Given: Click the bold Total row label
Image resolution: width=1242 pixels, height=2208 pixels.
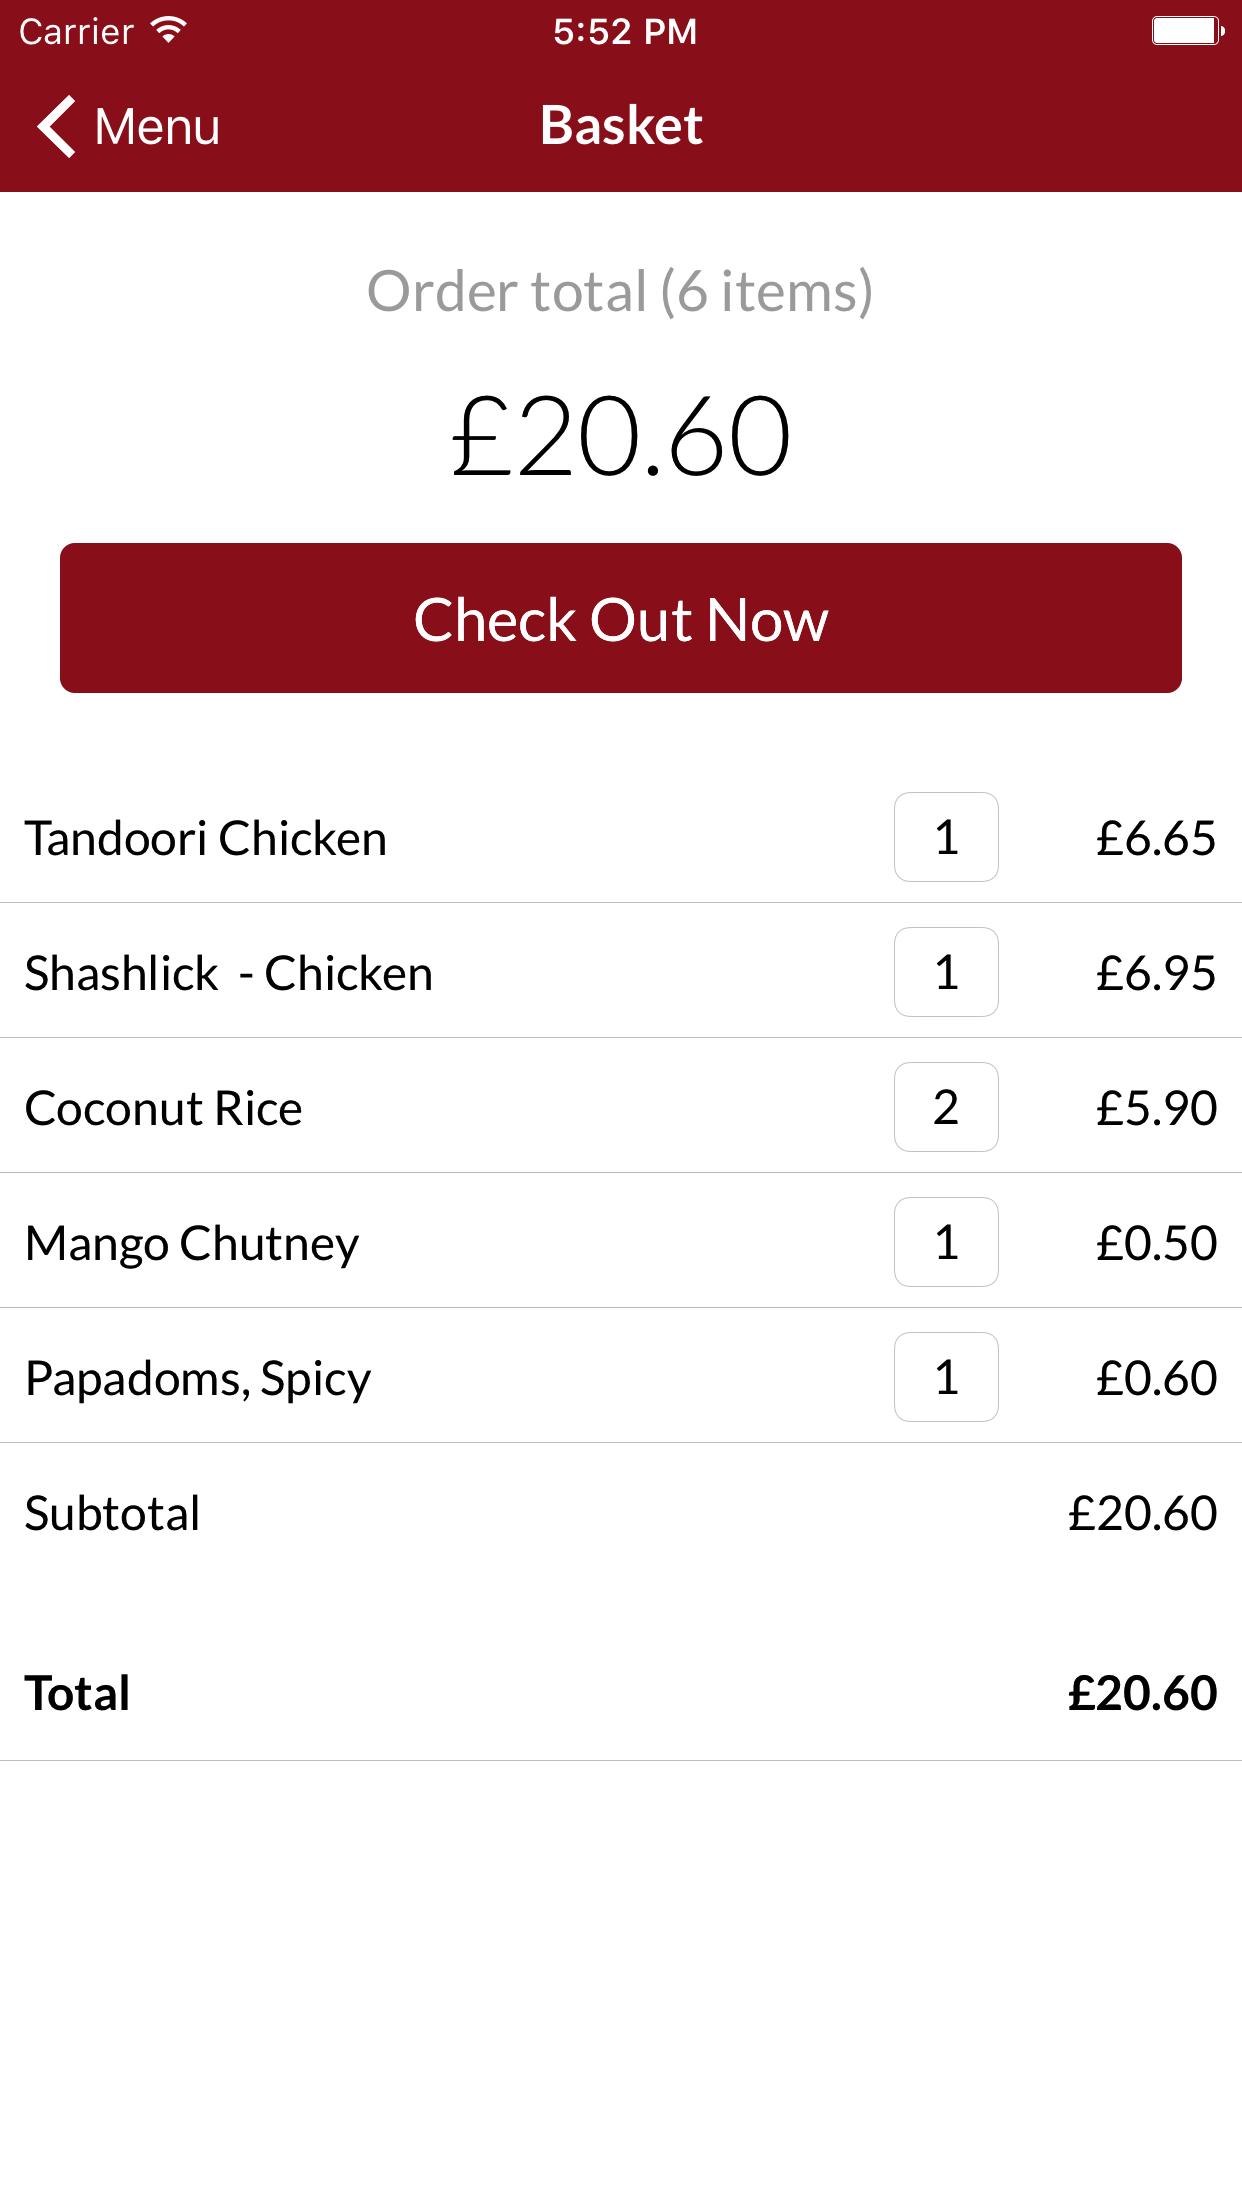Looking at the screenshot, I should [77, 1693].
